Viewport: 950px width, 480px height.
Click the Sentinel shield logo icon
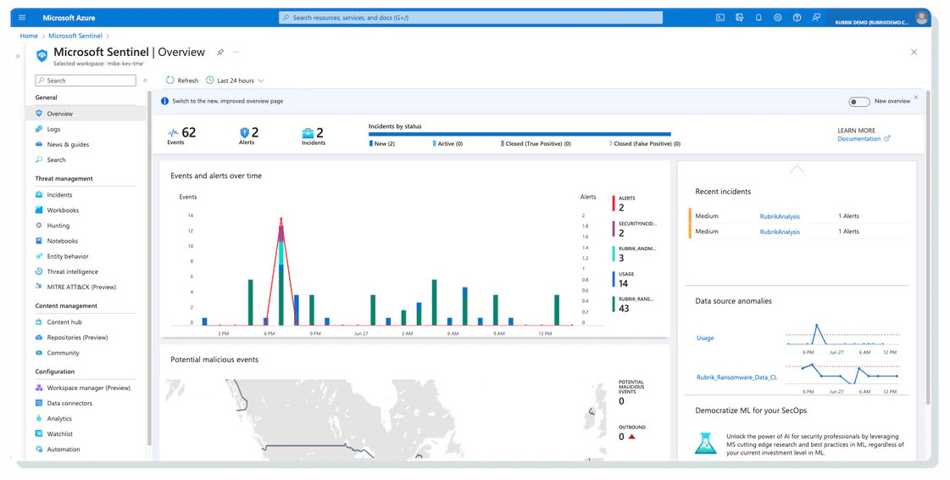[x=42, y=55]
